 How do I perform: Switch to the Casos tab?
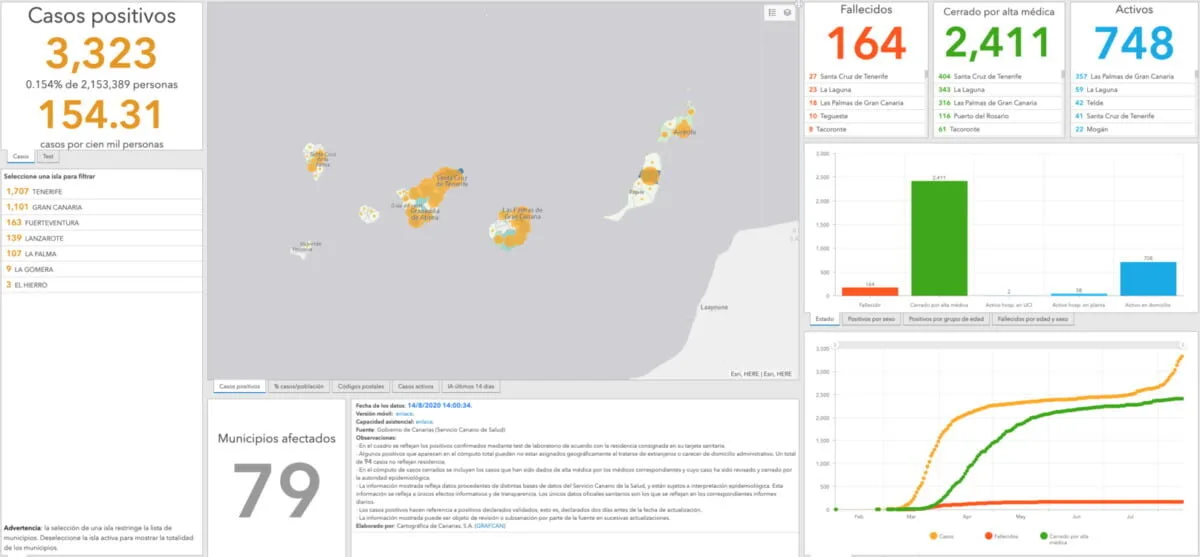coord(20,157)
